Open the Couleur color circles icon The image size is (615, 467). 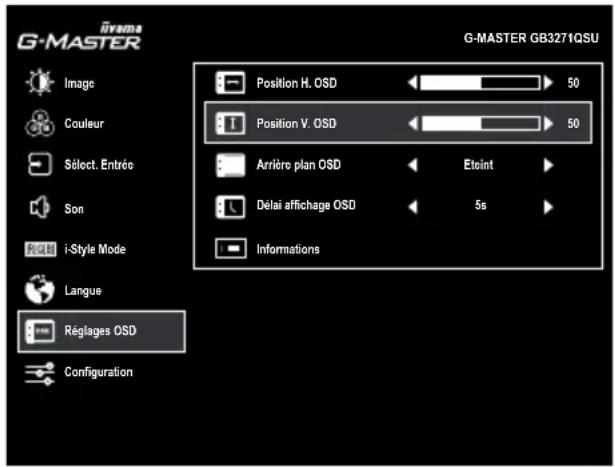[x=40, y=123]
